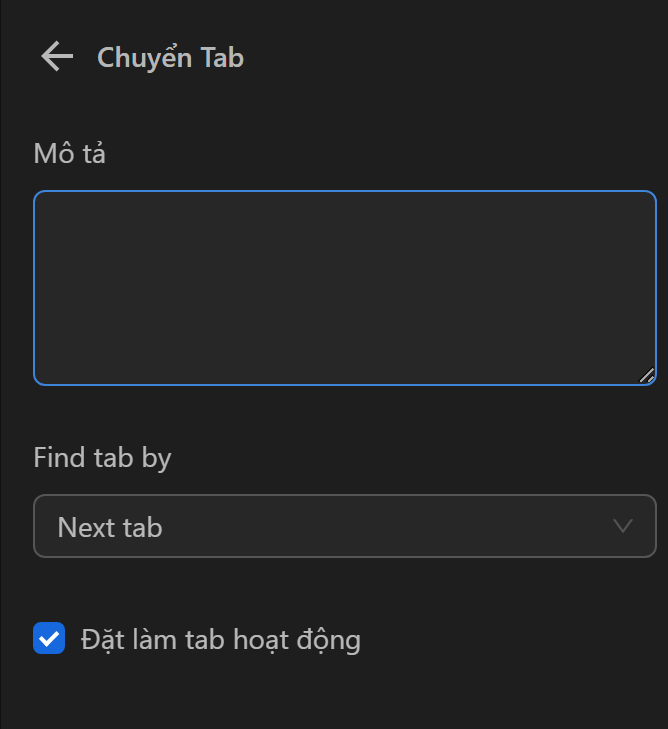The height and width of the screenshot is (729, 668).
Task: Click the textarea resize handle icon
Action: [646, 376]
